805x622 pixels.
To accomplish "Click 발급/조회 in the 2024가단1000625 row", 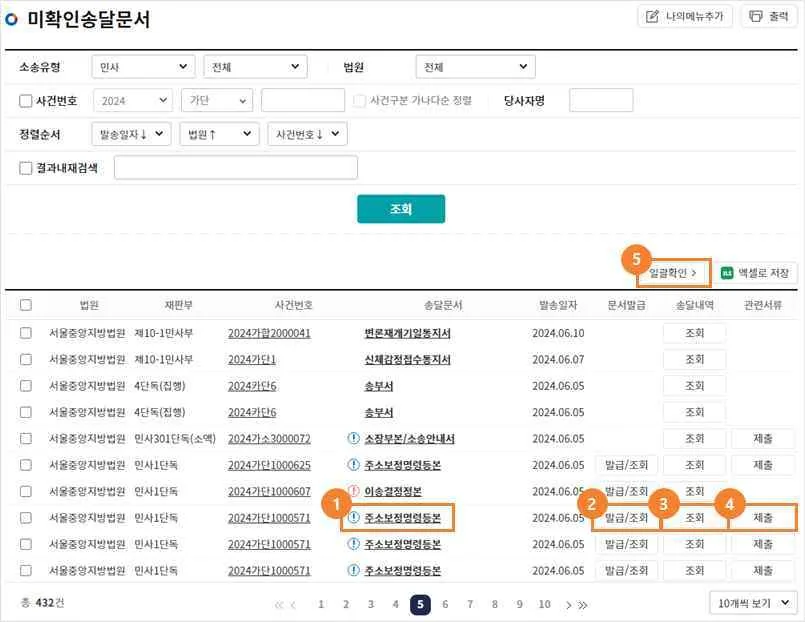I will click(626, 465).
